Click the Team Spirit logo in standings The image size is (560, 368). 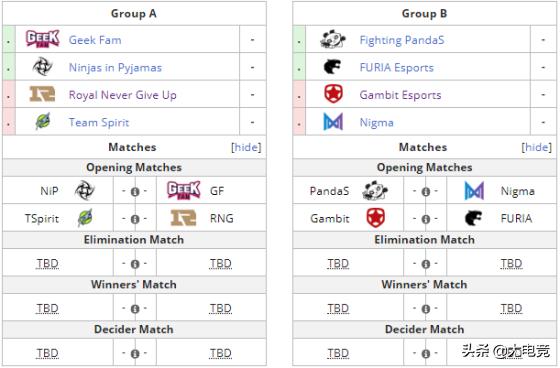point(43,121)
